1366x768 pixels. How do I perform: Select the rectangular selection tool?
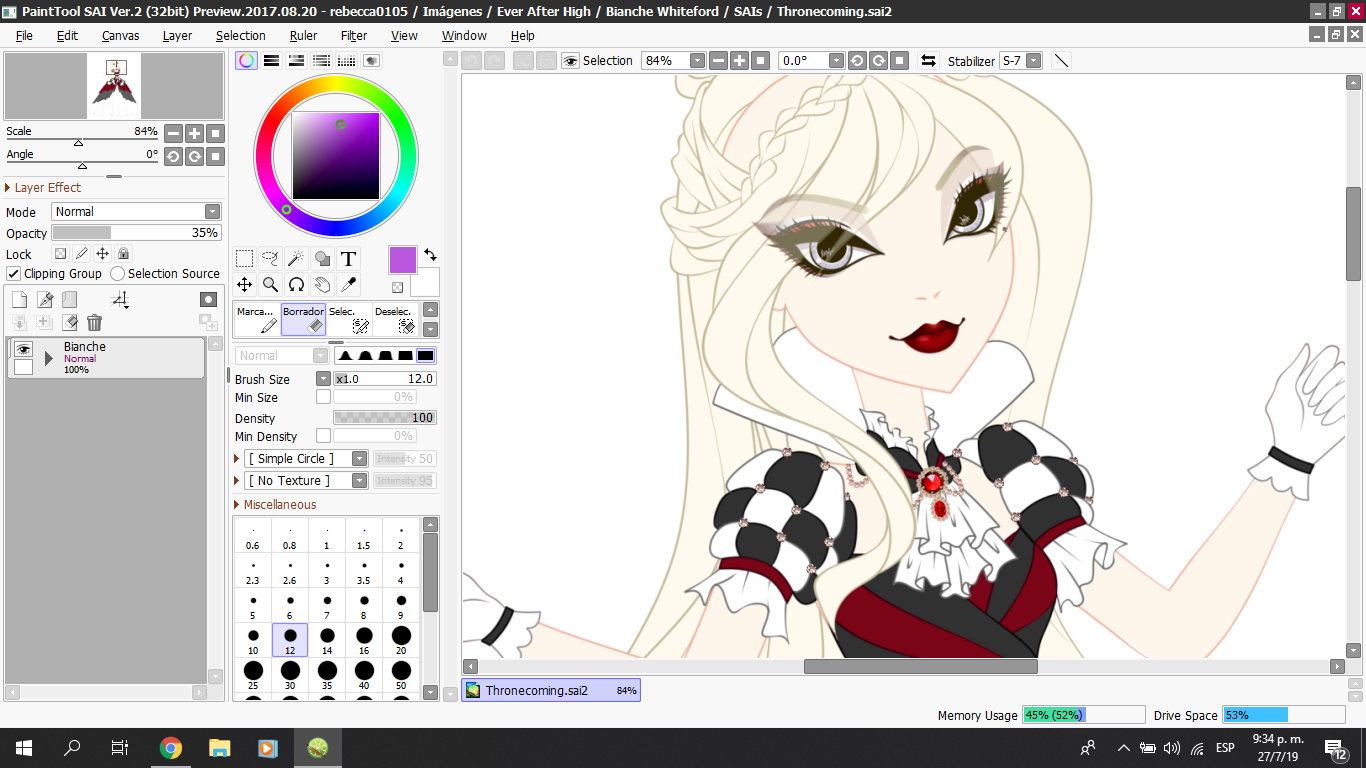point(244,259)
